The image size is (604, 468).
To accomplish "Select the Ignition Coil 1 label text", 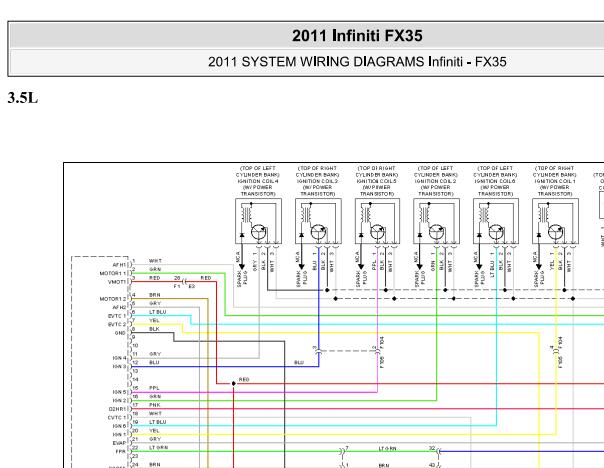I will tap(555, 181).
